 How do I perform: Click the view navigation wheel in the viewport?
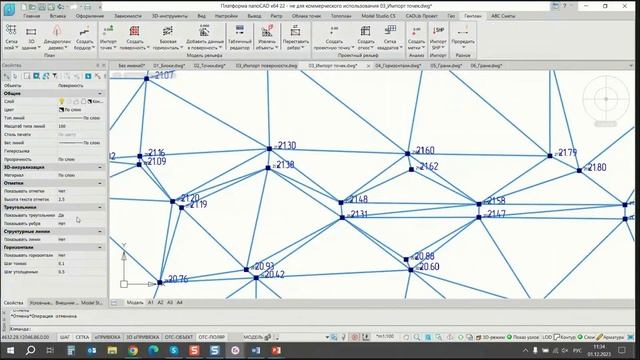pos(606,99)
